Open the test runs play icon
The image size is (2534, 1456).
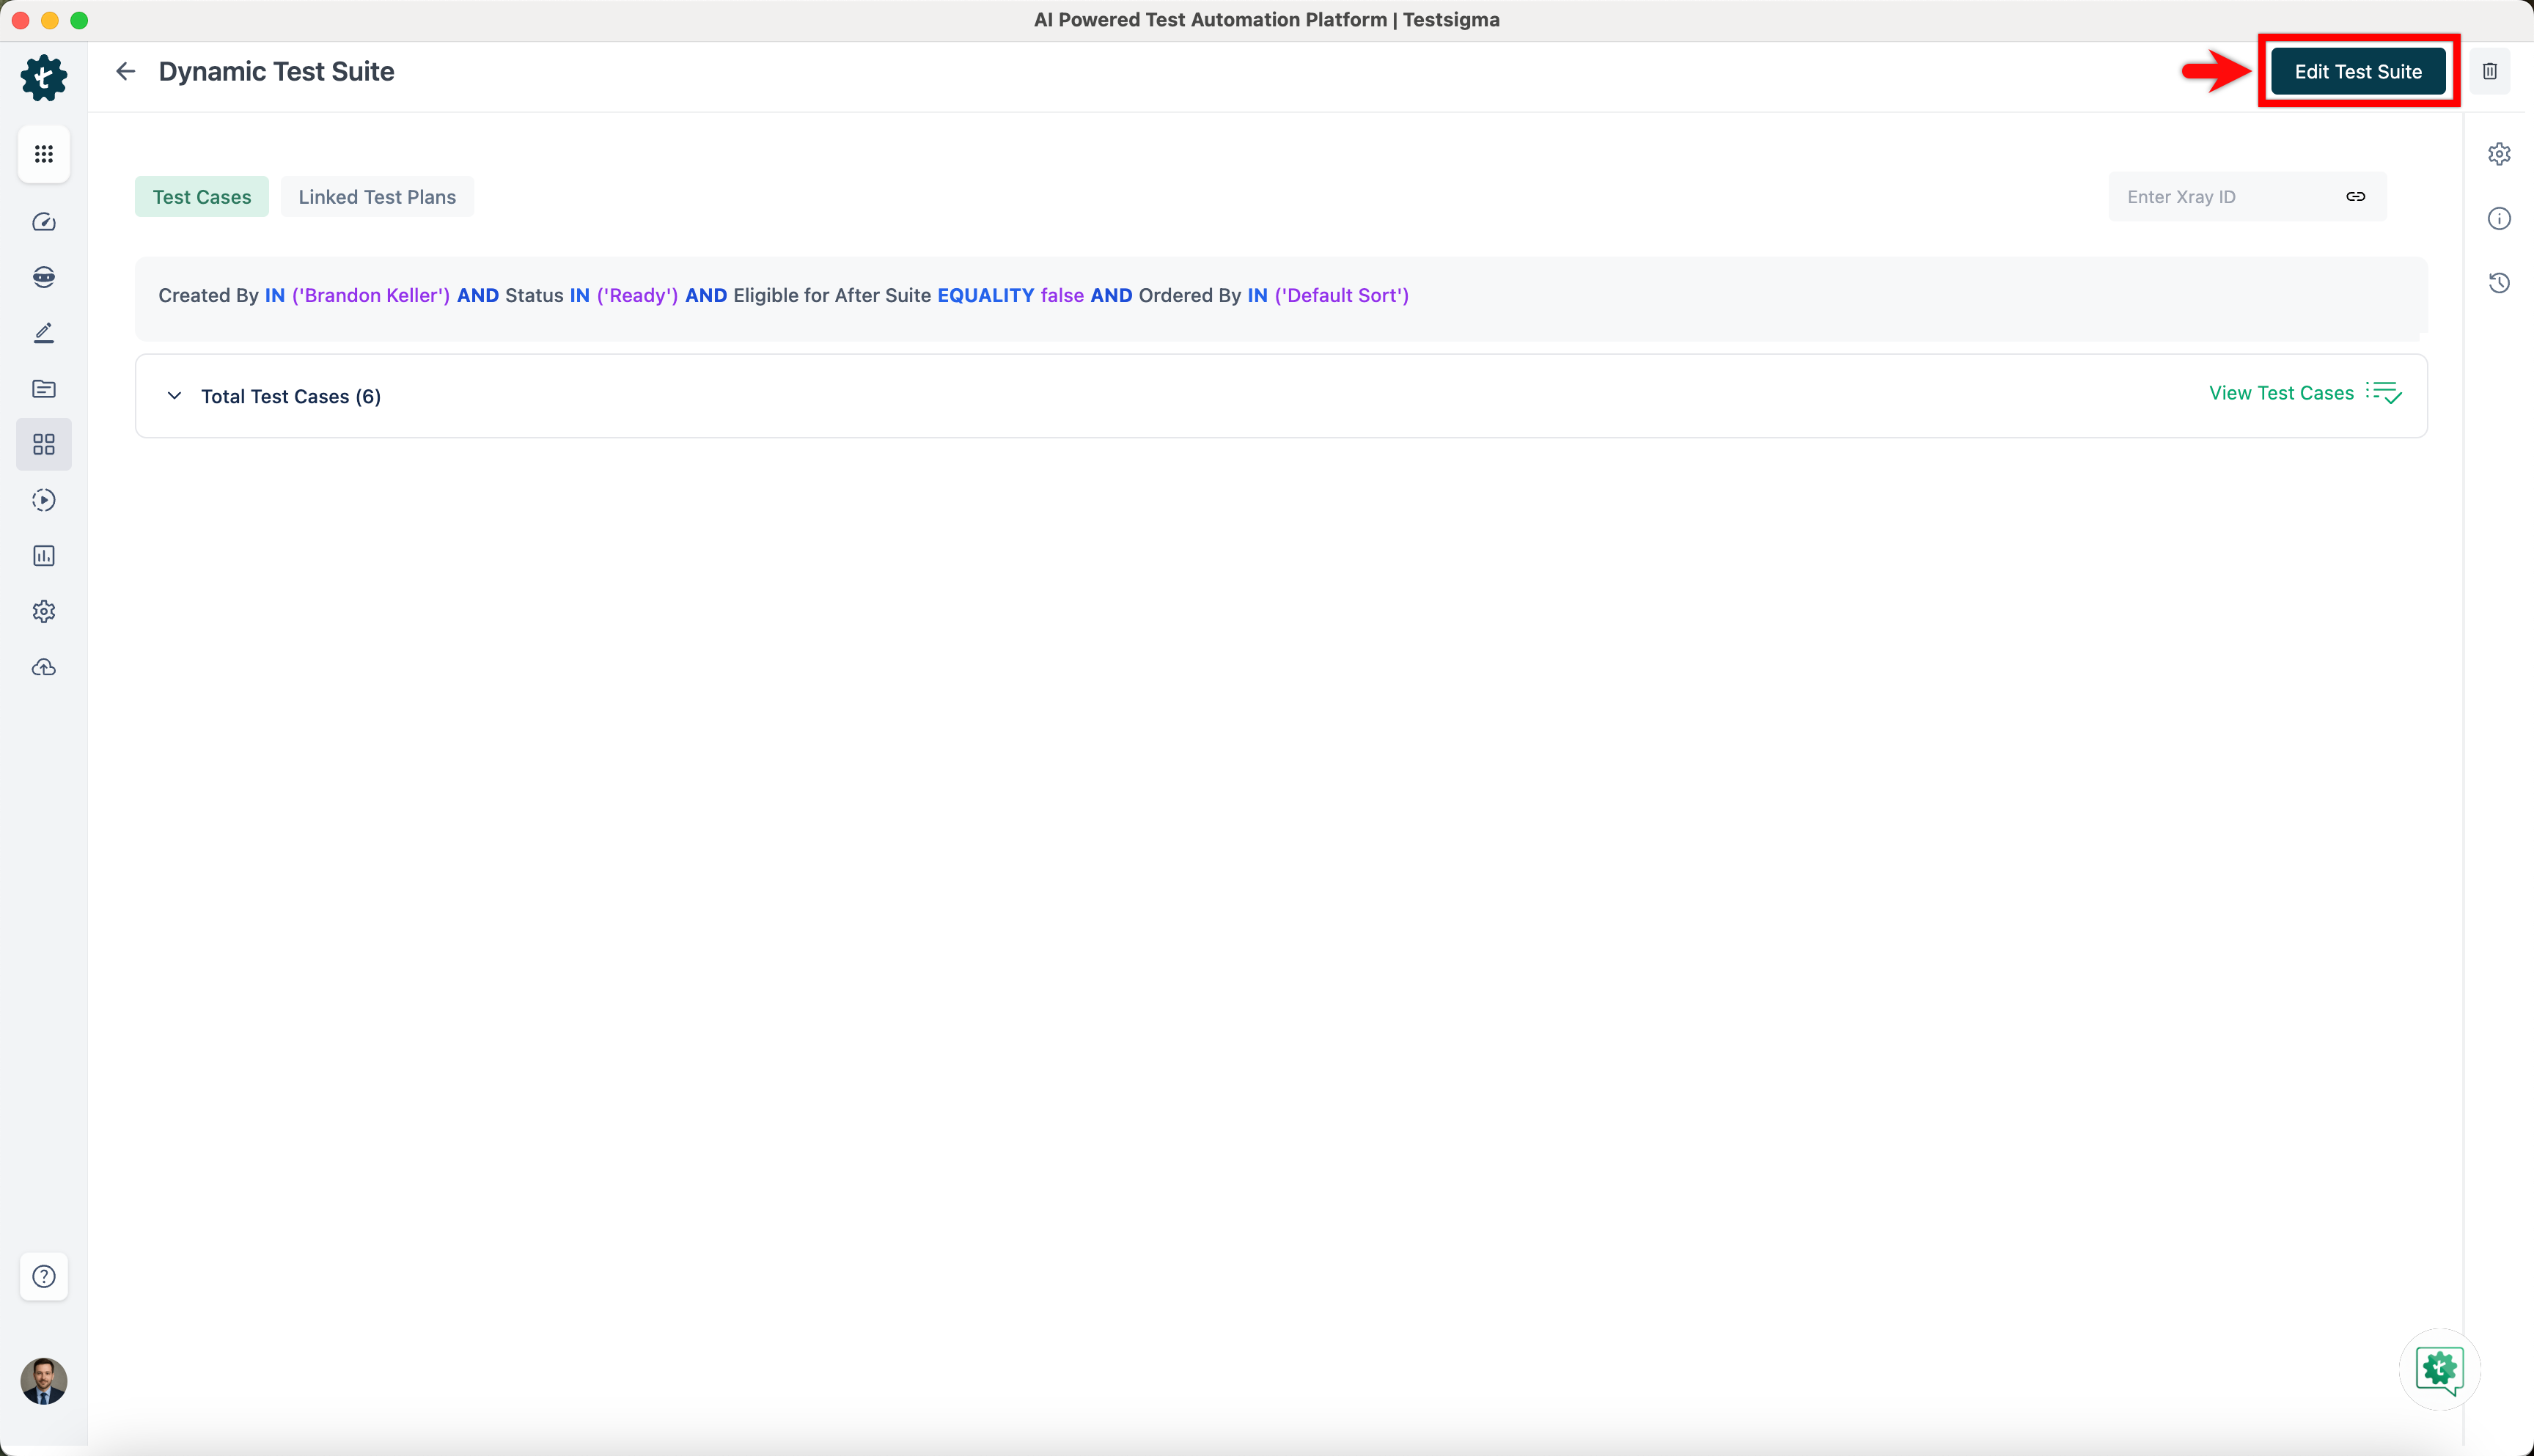point(43,500)
